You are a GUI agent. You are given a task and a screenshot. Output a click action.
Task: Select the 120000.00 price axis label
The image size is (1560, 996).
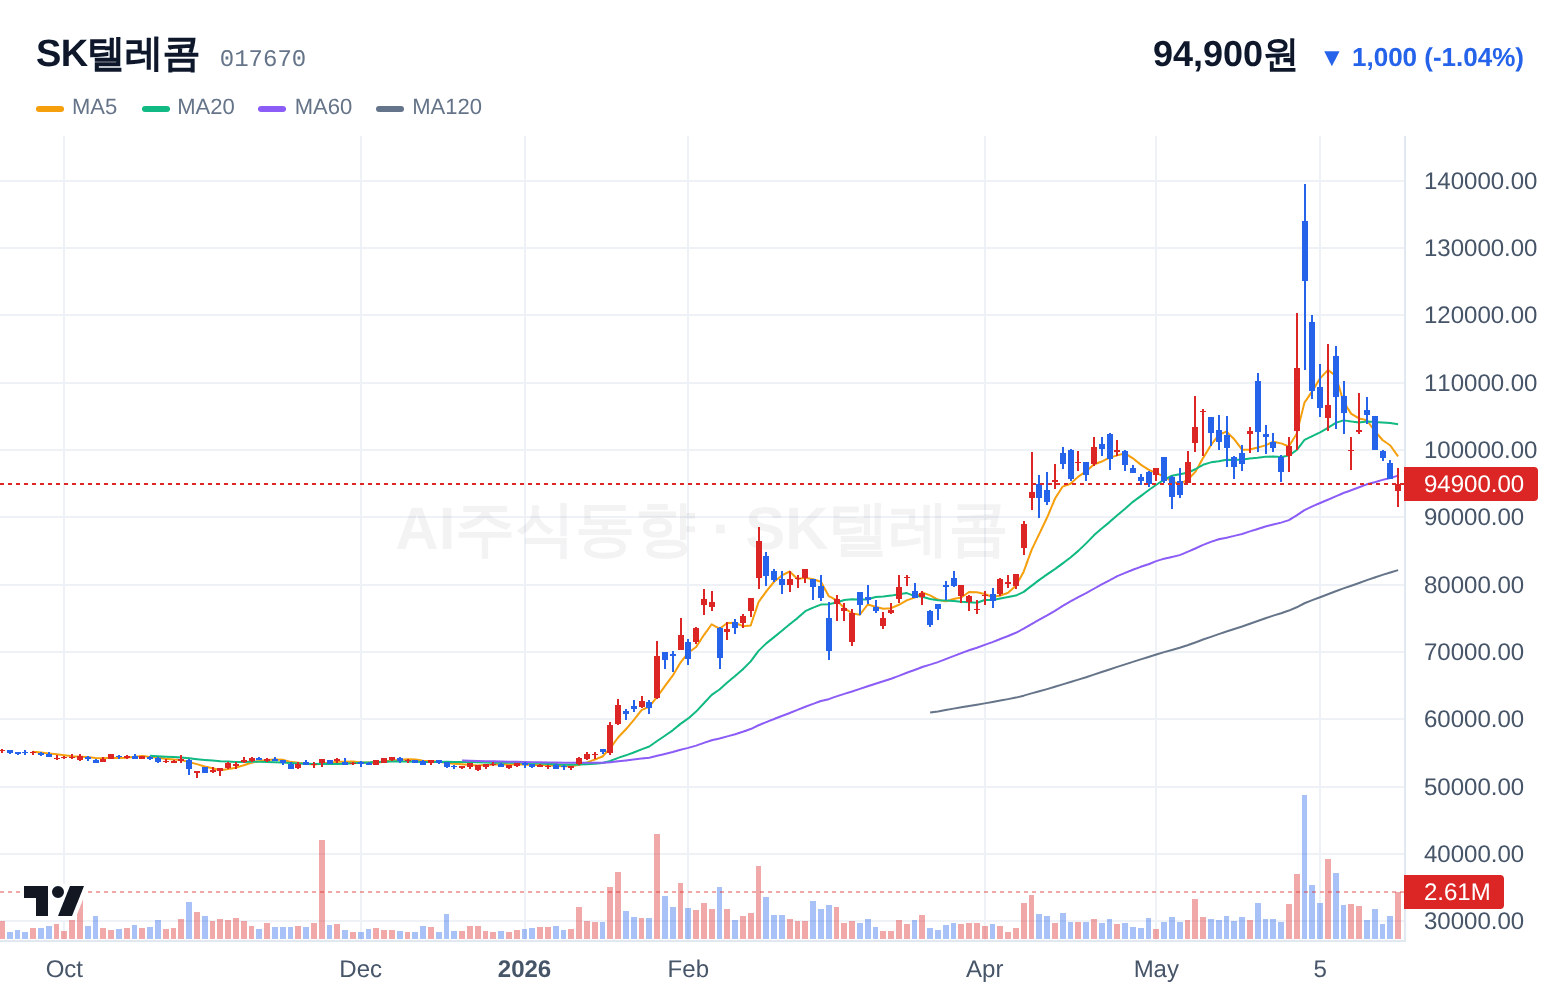[x=1480, y=315]
